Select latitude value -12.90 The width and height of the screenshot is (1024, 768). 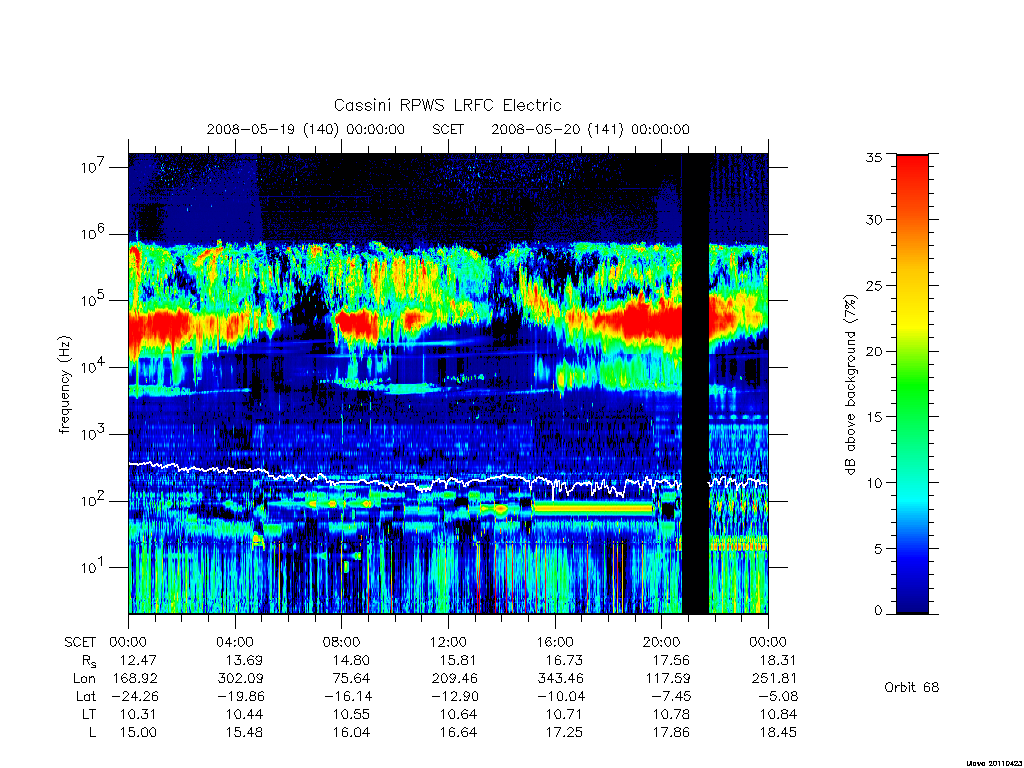click(454, 696)
